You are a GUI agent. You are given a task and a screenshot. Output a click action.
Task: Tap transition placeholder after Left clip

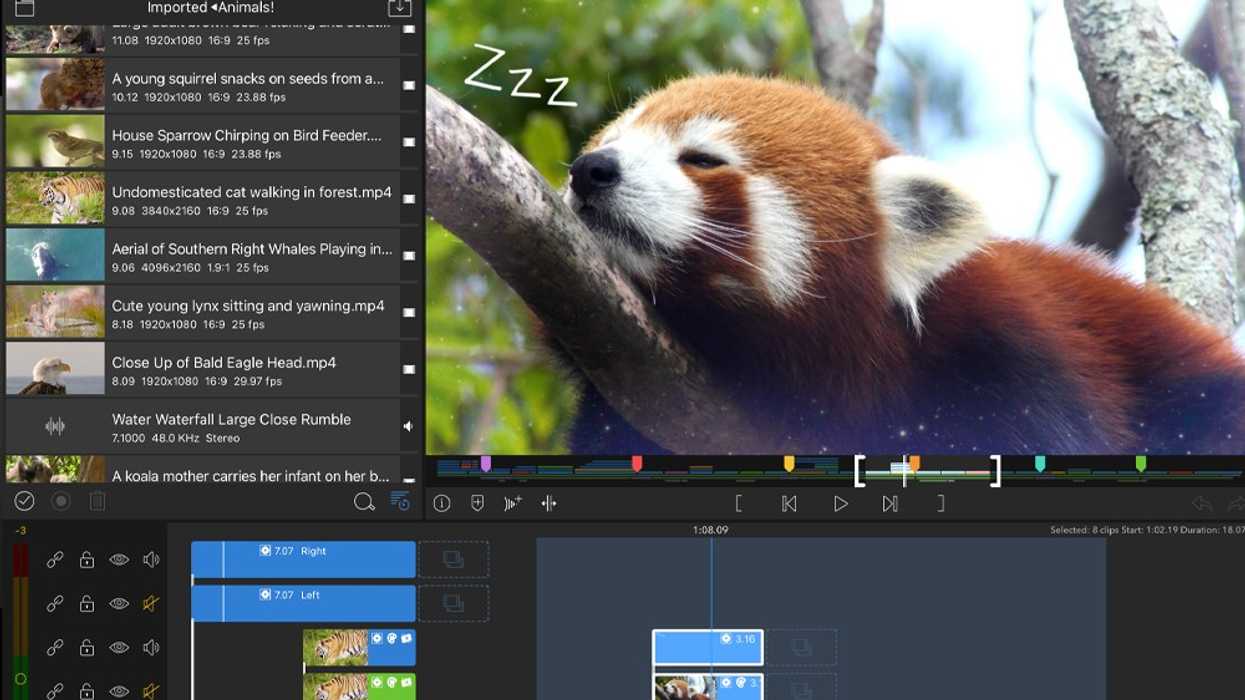click(453, 604)
